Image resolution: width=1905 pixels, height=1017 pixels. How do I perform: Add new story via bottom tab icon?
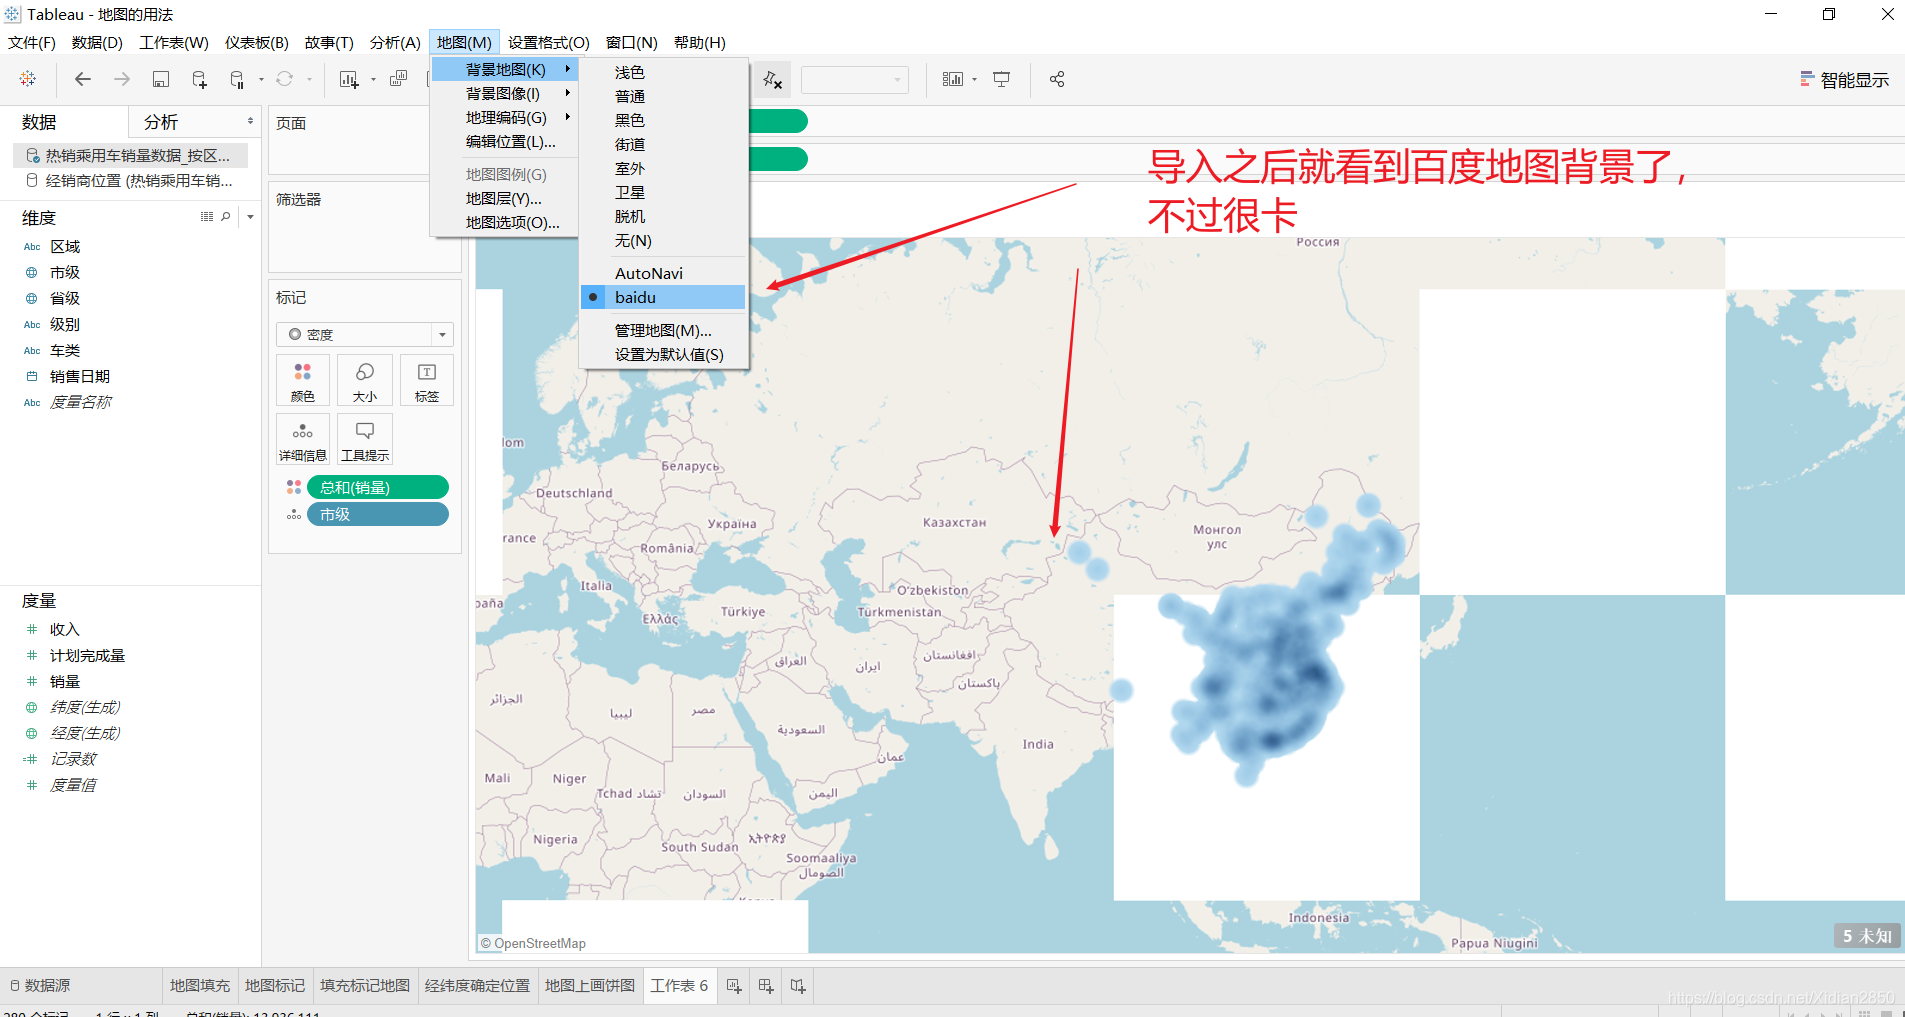[x=798, y=986]
